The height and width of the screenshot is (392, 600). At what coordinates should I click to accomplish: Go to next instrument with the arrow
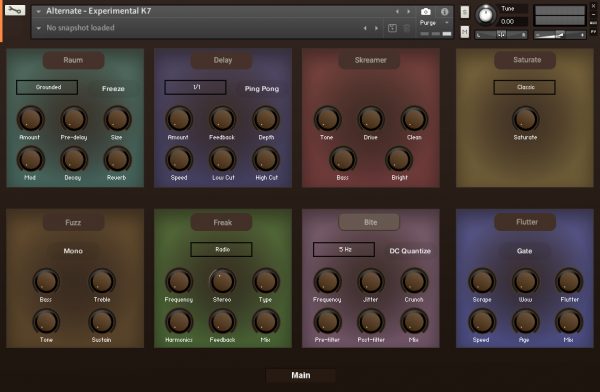coord(408,11)
